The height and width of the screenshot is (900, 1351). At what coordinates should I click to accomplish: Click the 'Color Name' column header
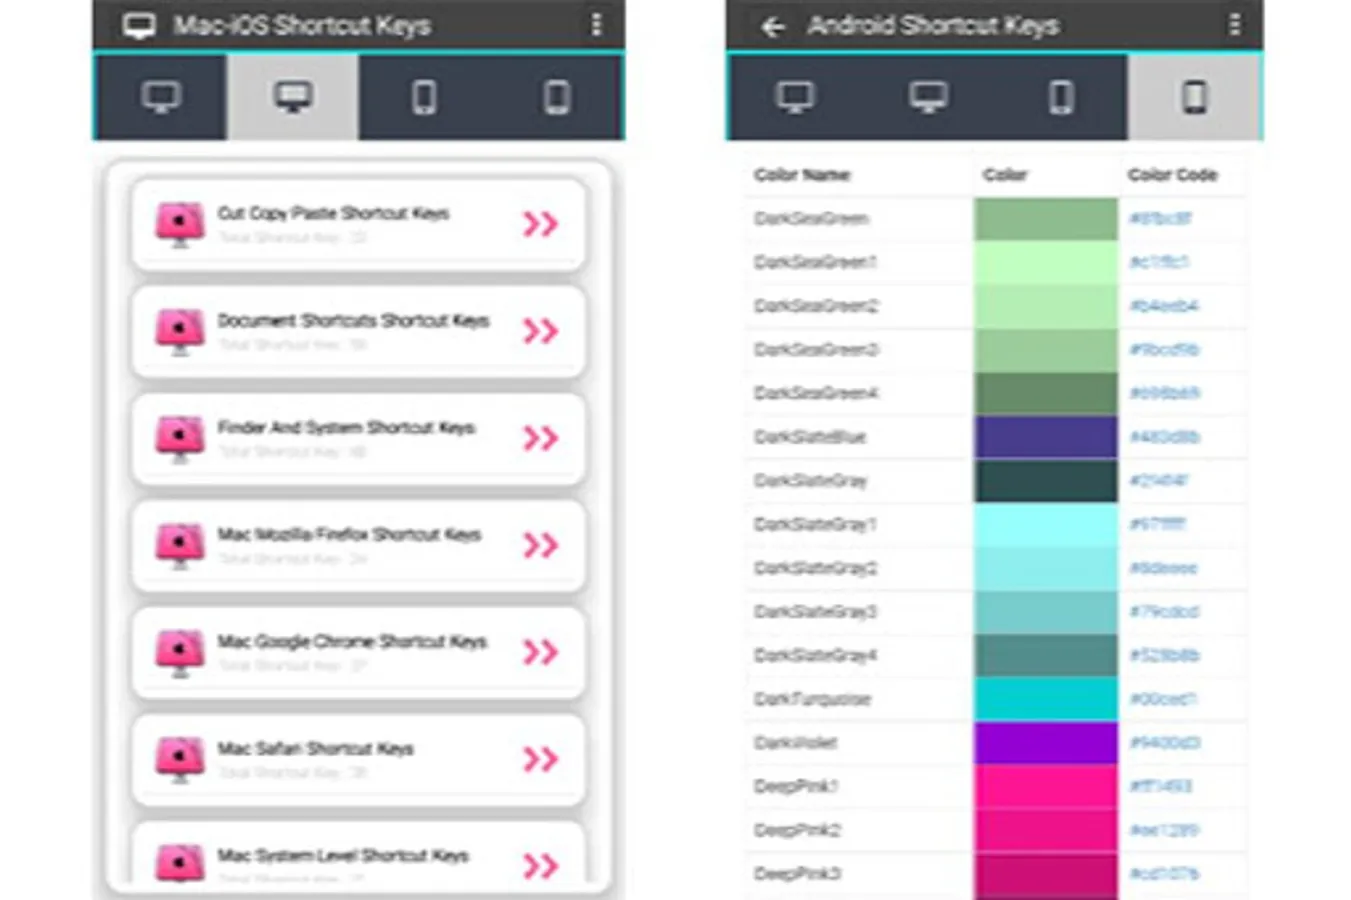click(x=802, y=175)
